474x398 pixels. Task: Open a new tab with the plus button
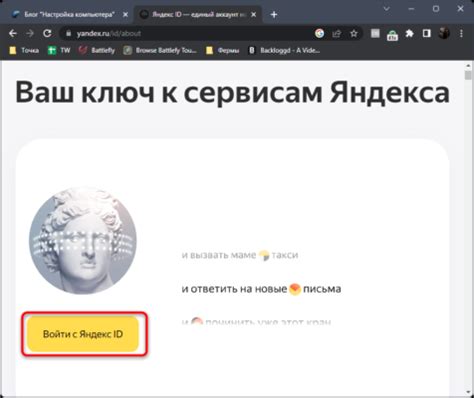[274, 15]
